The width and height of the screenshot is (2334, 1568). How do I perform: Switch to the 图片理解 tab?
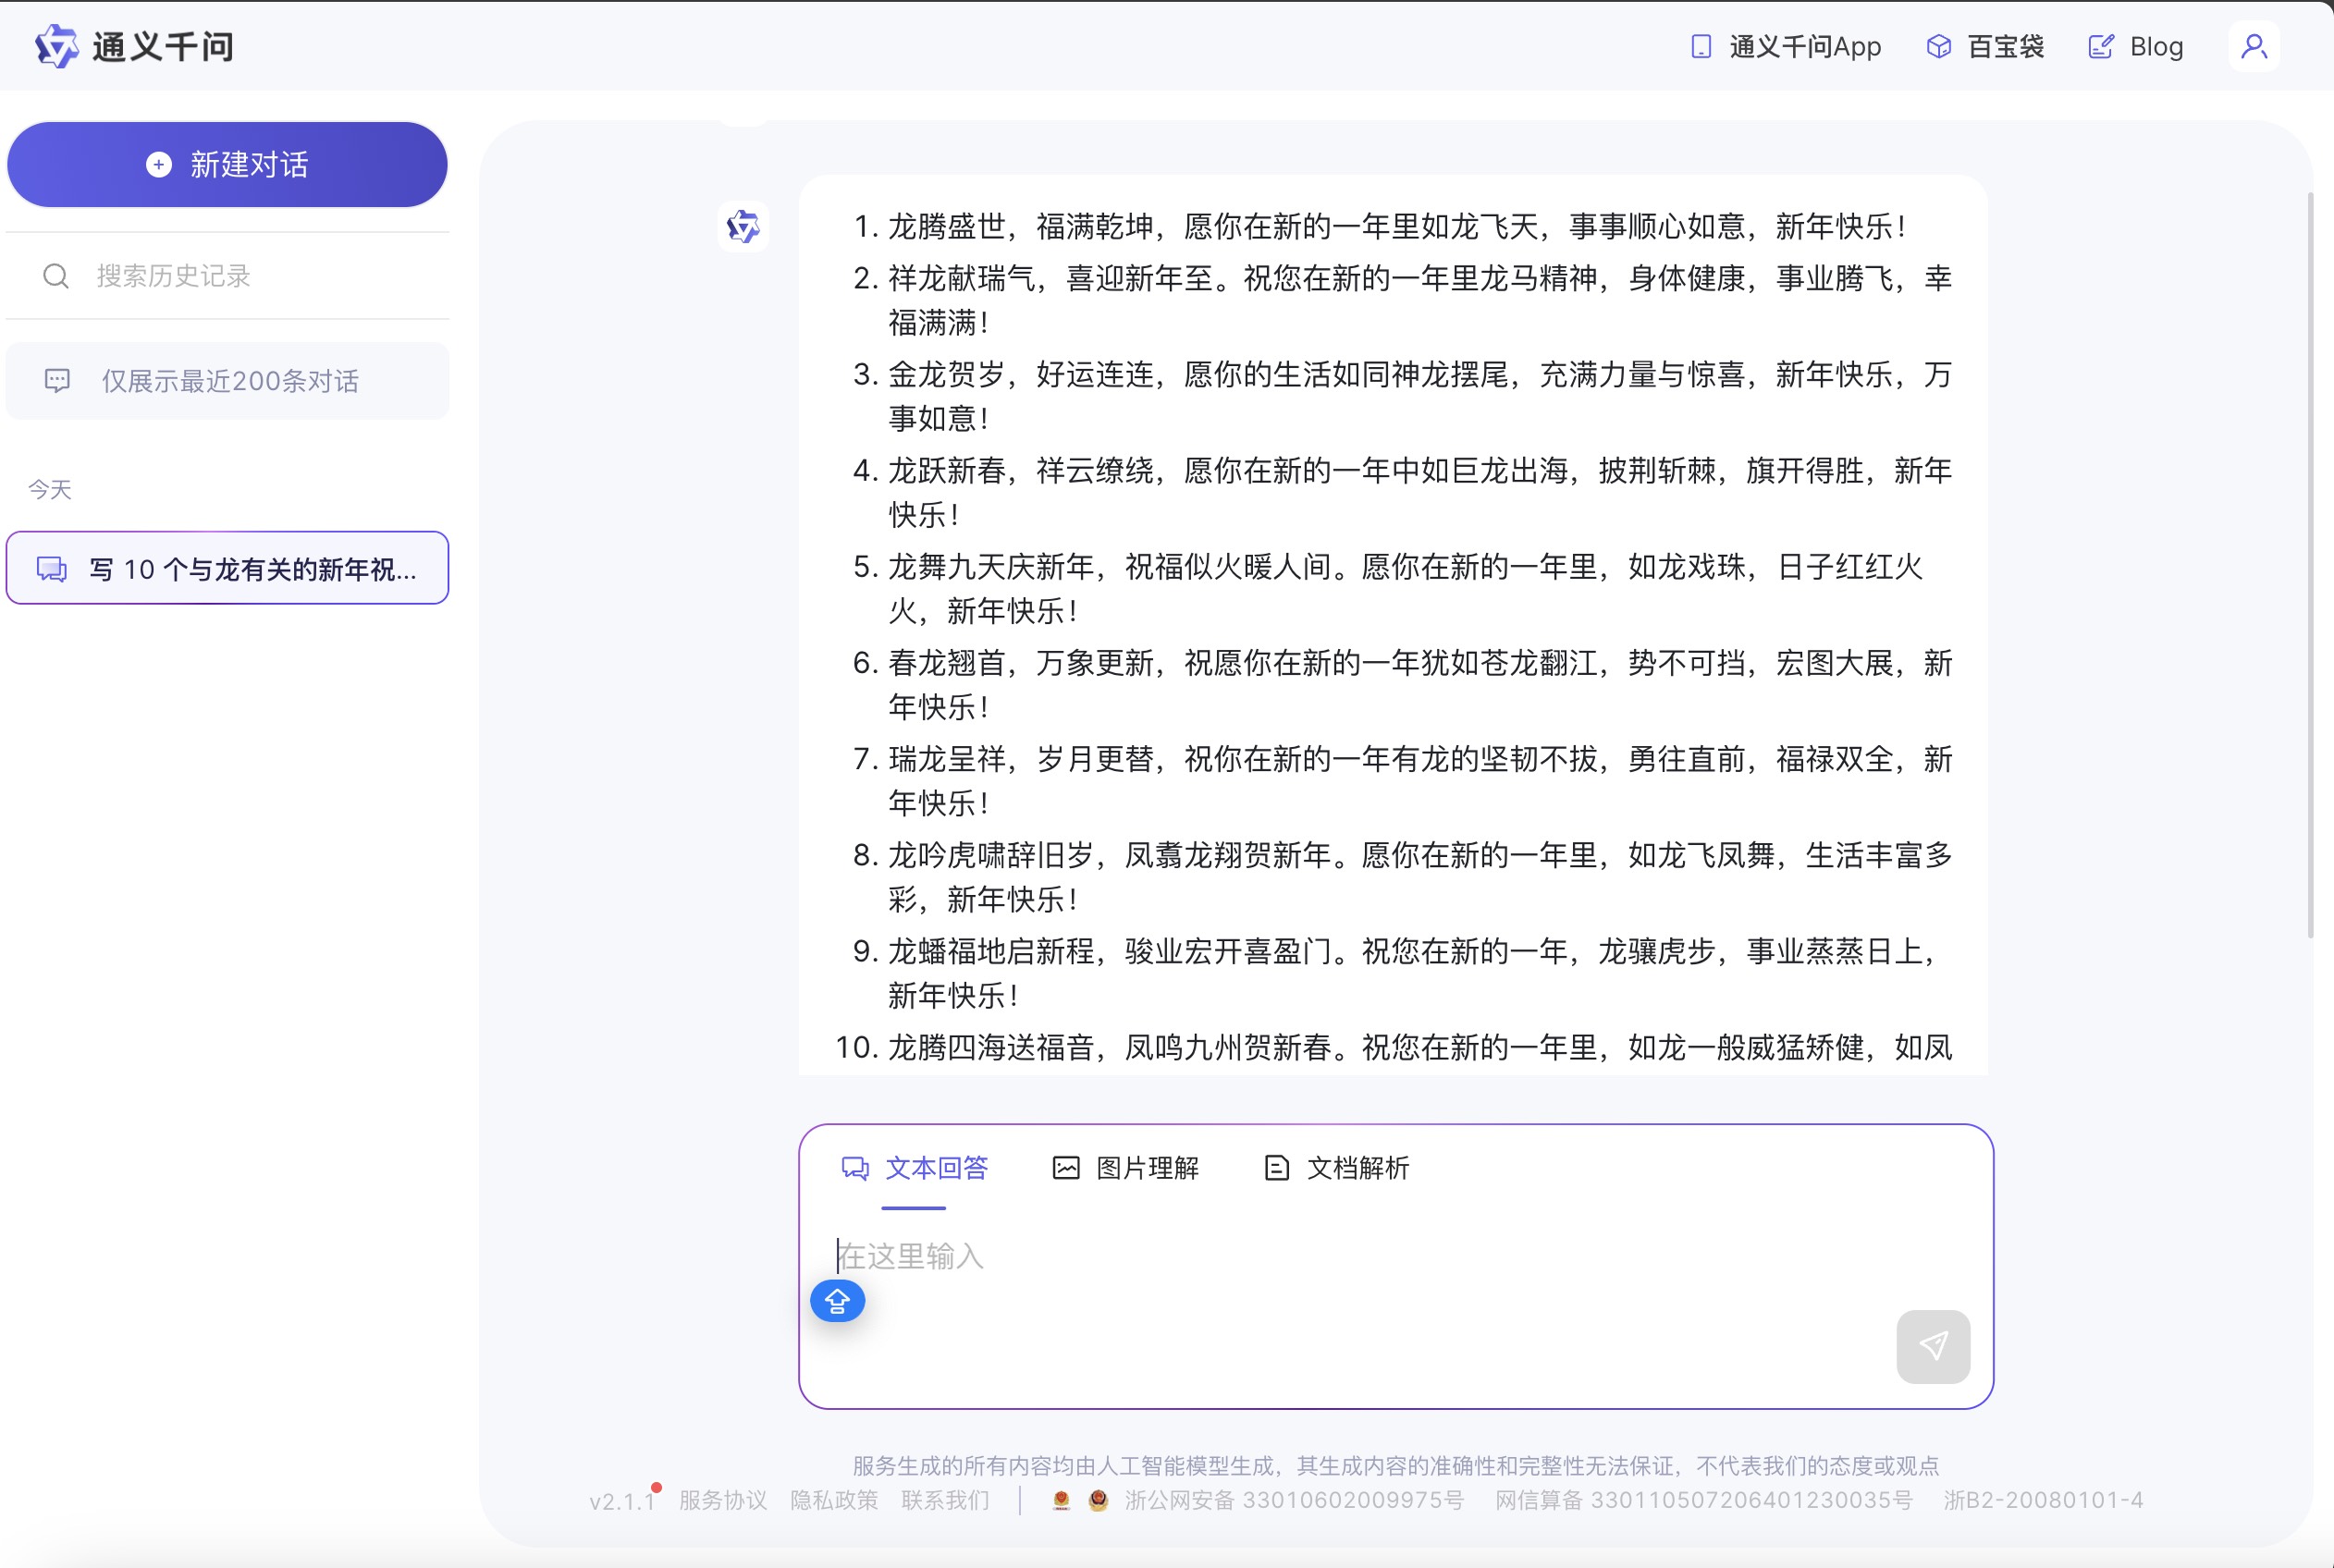click(x=1127, y=1168)
